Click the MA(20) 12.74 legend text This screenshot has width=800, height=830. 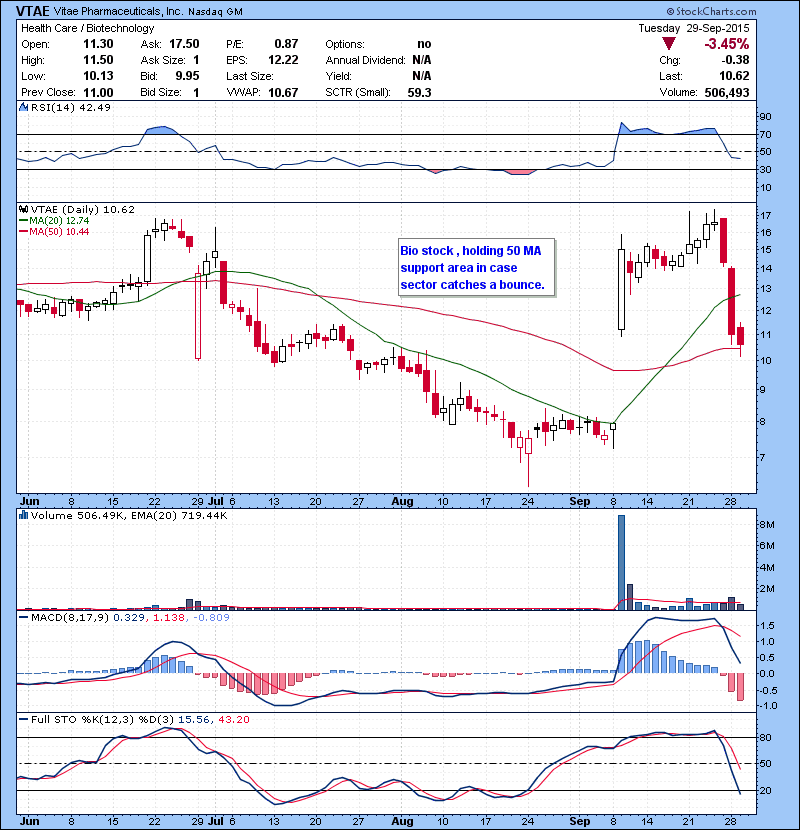coord(59,221)
